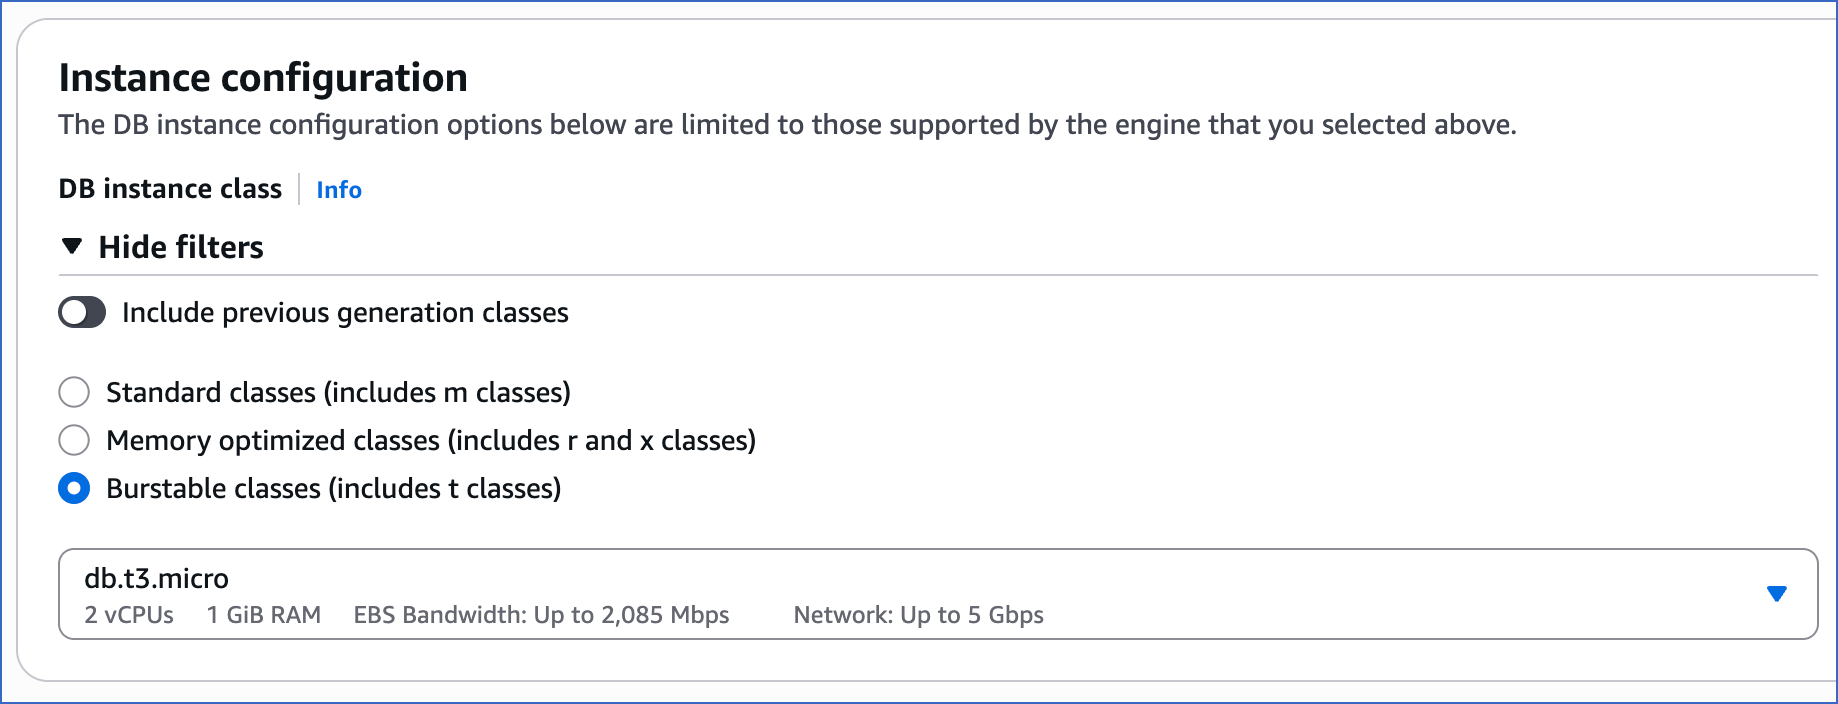Click the Instance configuration heading
Image resolution: width=1838 pixels, height=704 pixels.
pyautogui.click(x=263, y=76)
